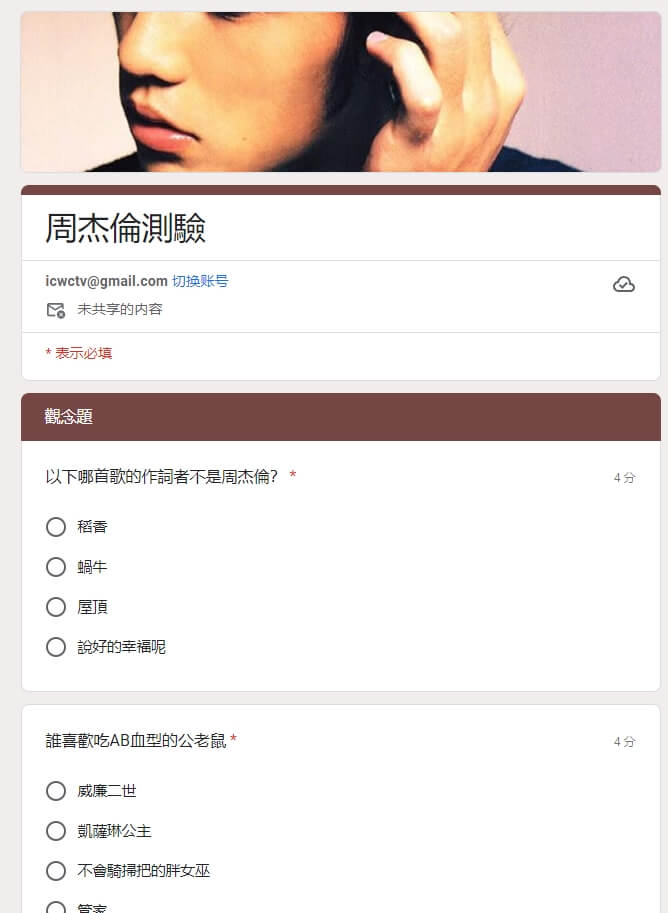Select the 蝸牛 radio option
668x913 pixels.
[56, 567]
